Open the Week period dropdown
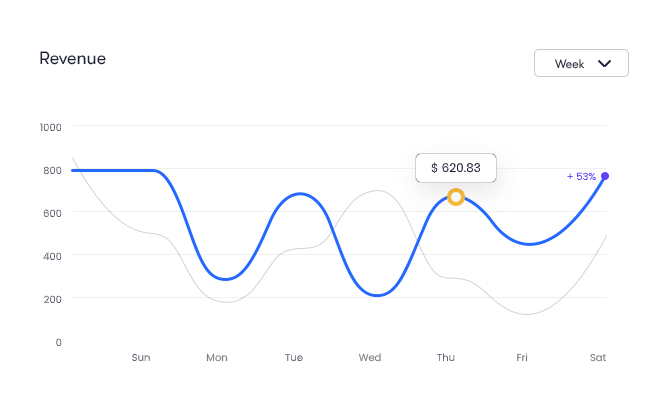 tap(581, 63)
